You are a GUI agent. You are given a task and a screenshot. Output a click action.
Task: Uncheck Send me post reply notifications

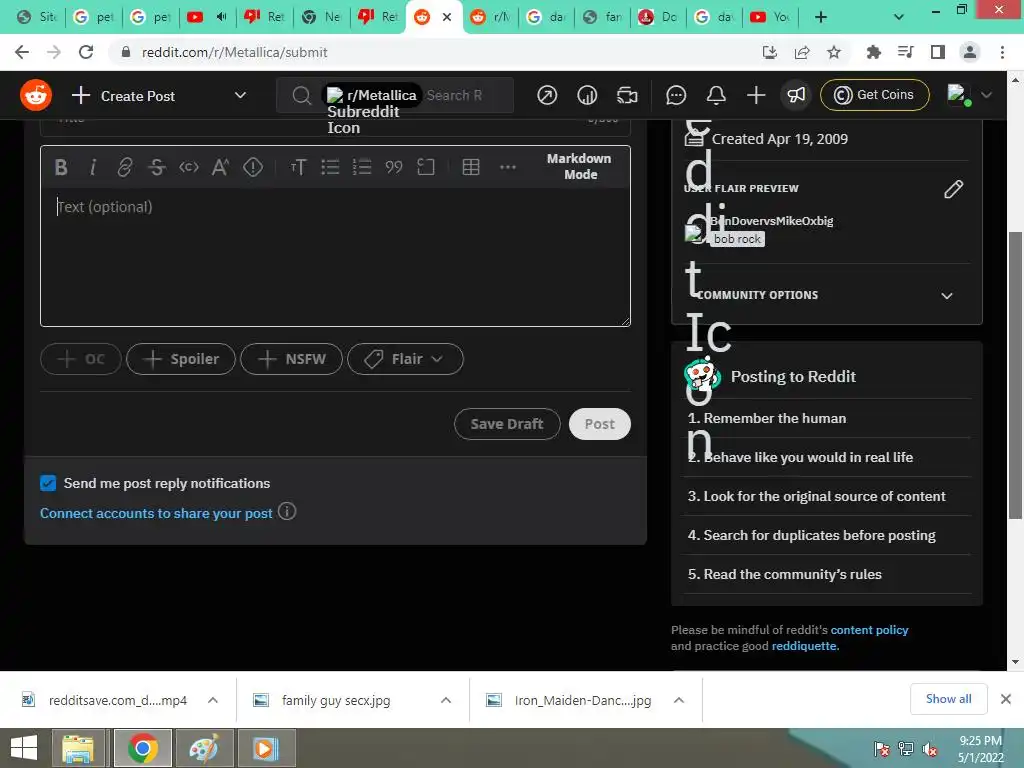(x=48, y=483)
